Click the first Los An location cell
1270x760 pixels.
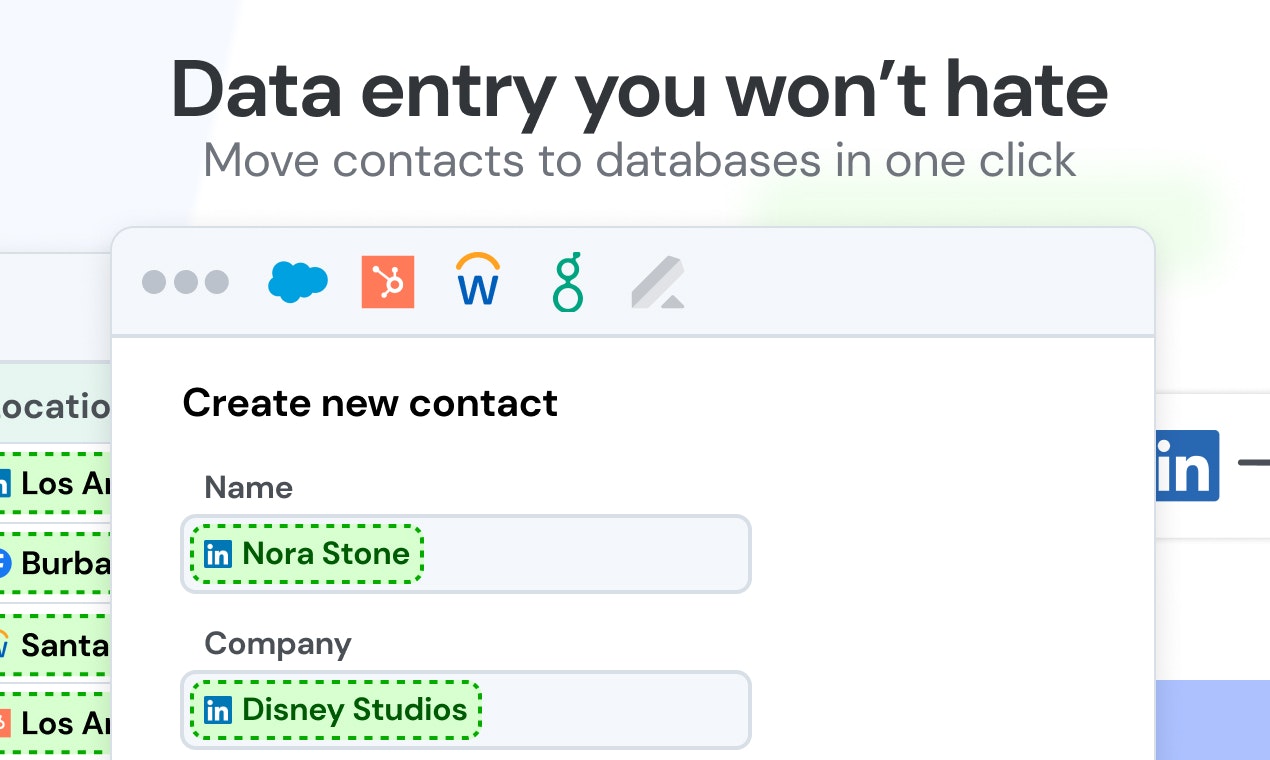55,484
